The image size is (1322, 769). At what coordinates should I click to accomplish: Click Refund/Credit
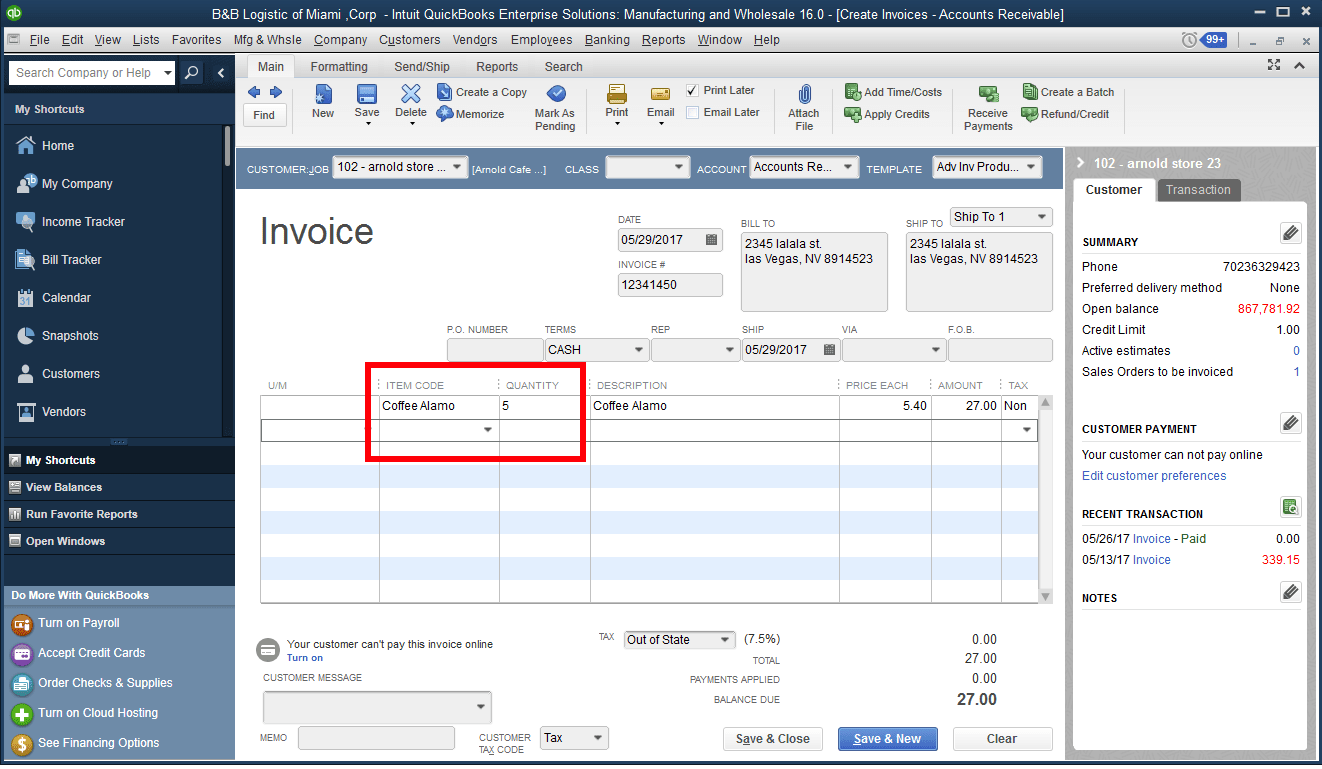point(1066,114)
